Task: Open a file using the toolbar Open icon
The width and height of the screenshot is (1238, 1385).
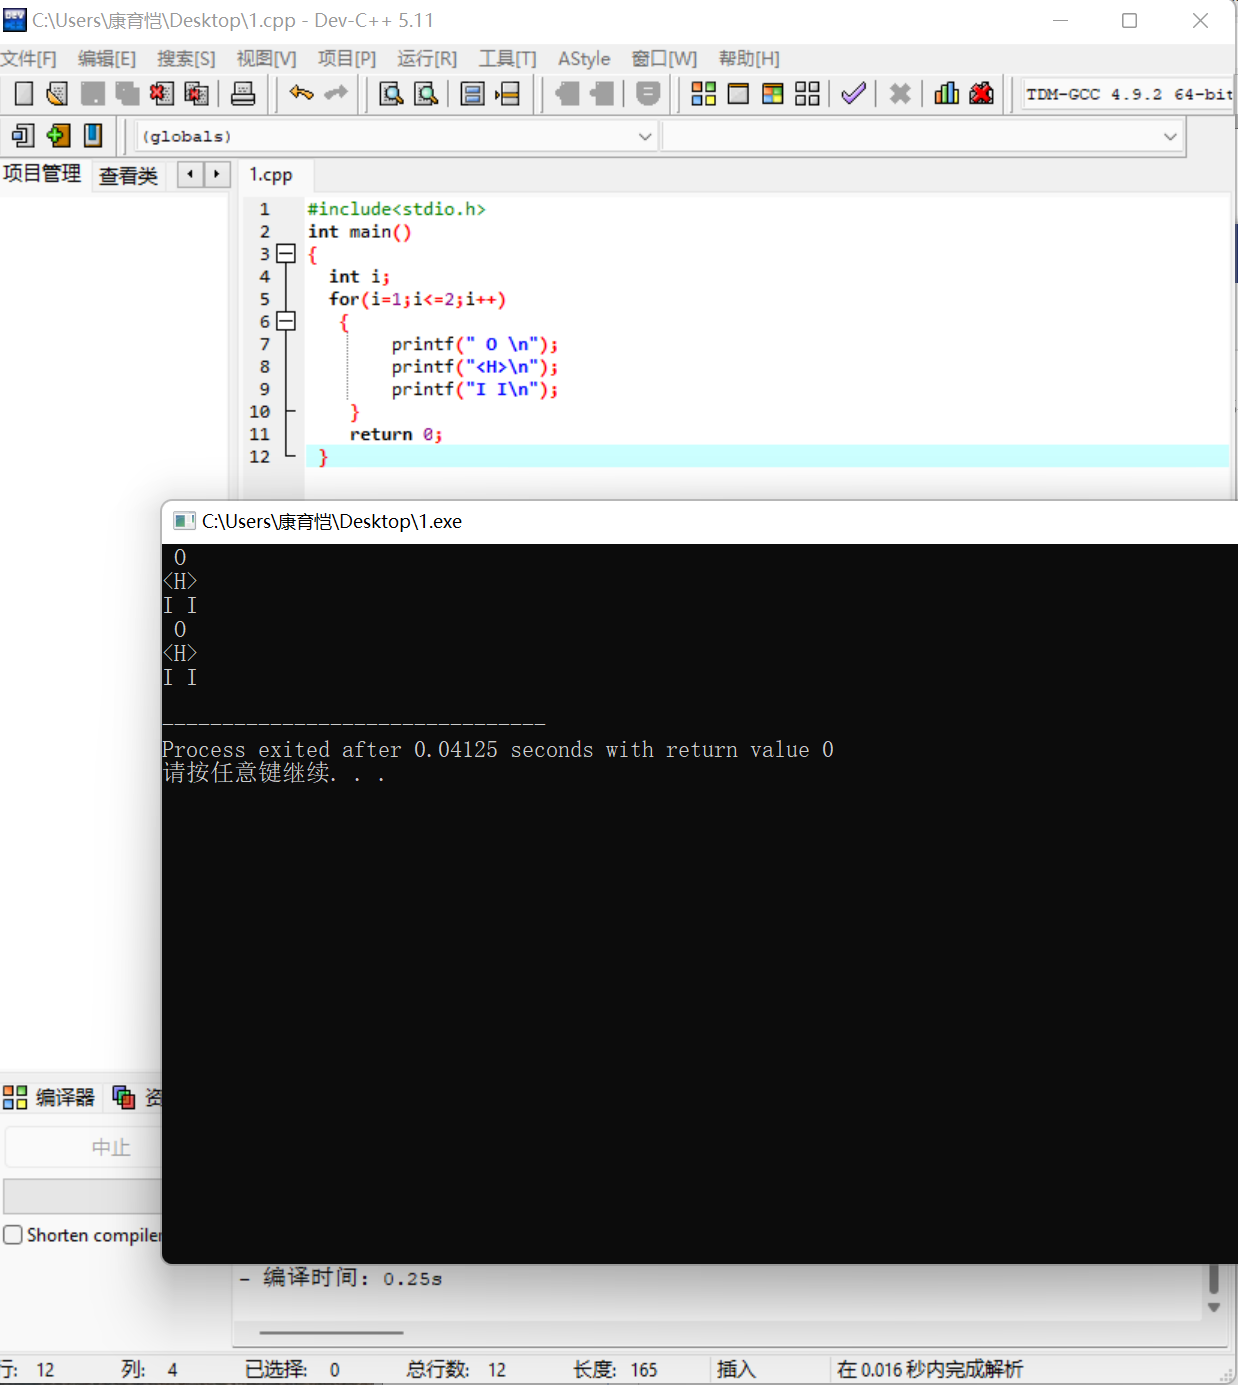Action: click(57, 94)
